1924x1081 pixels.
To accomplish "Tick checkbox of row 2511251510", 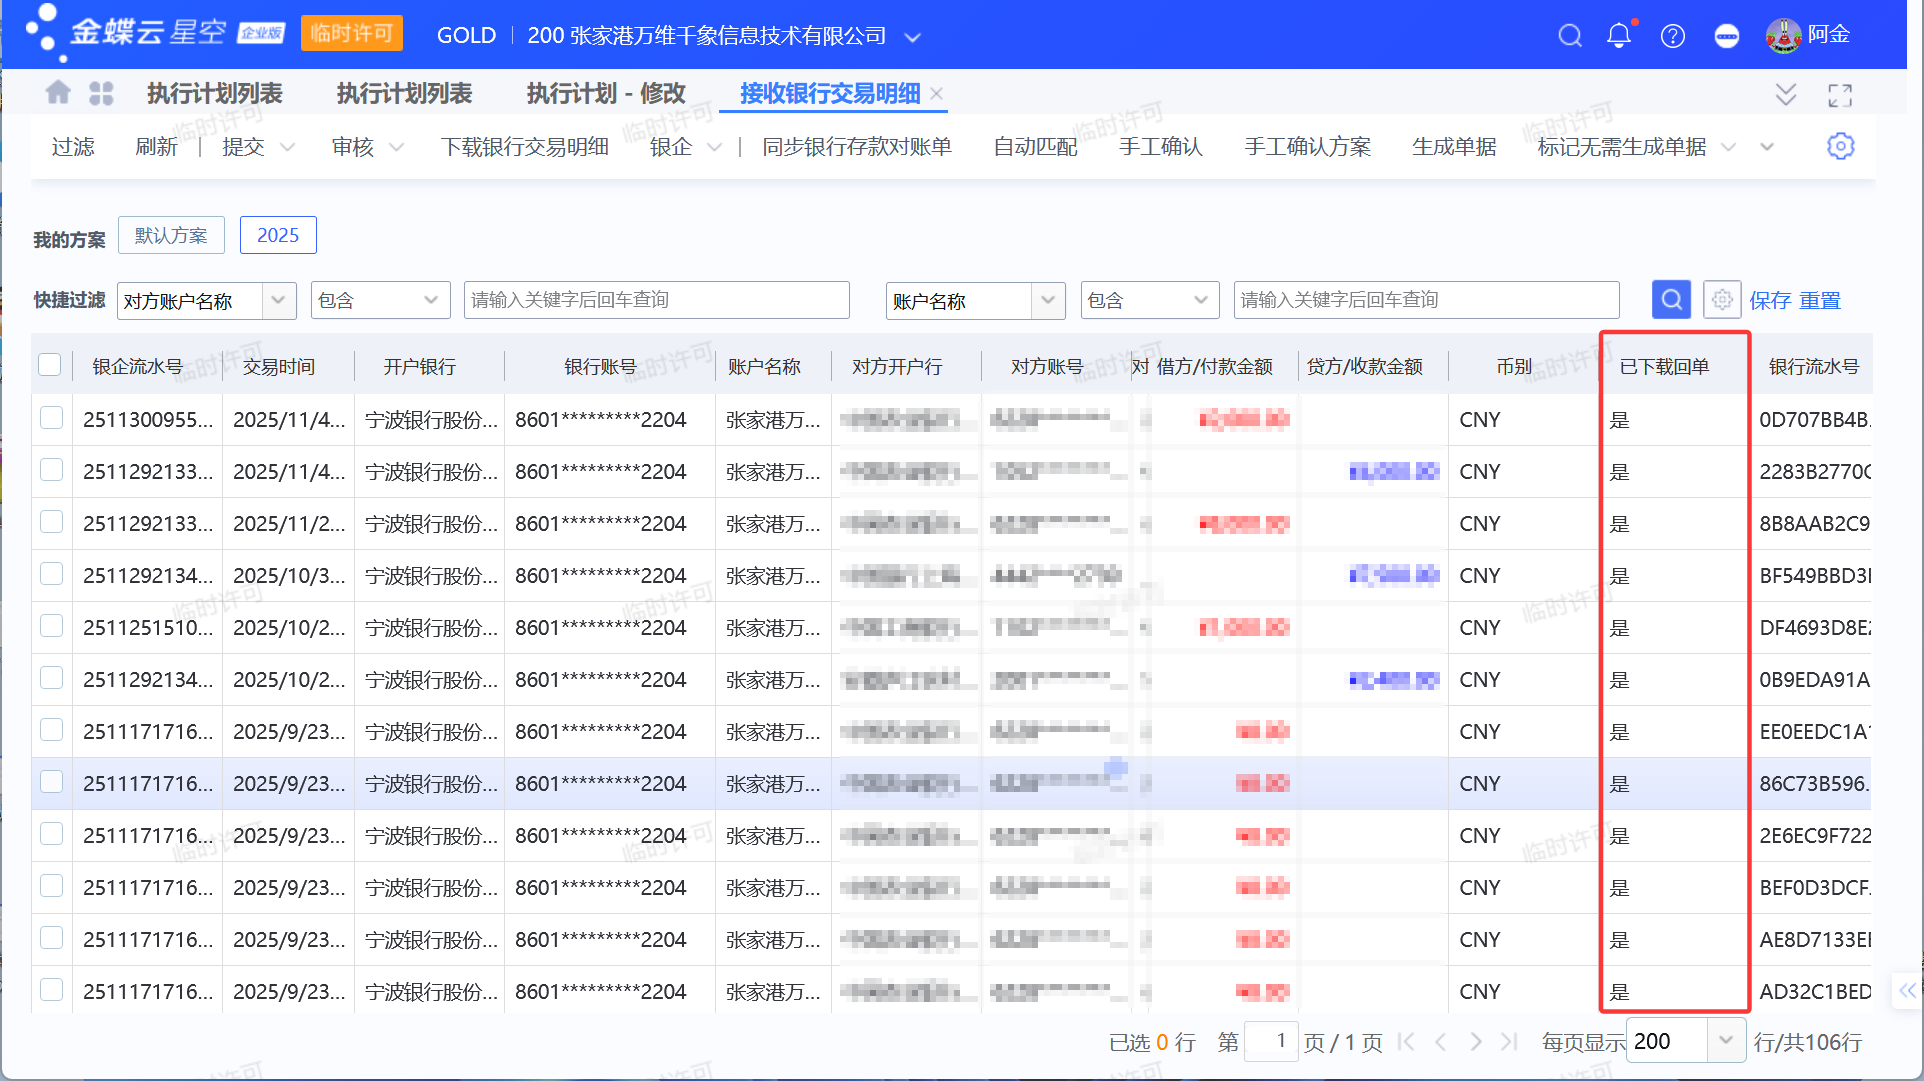I will point(51,626).
